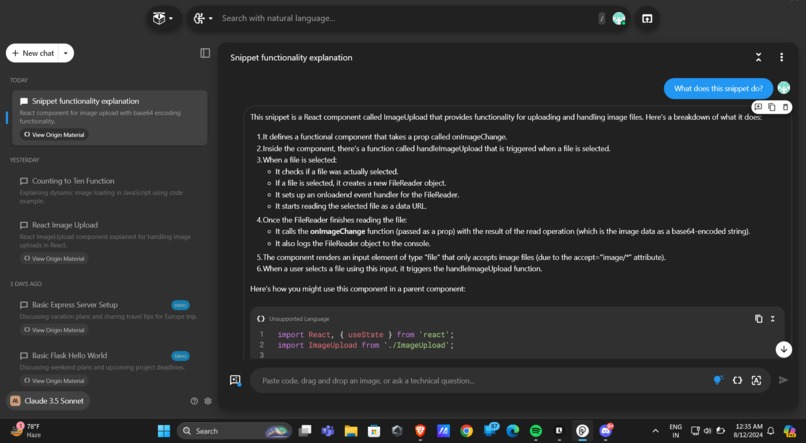Open Spotify from the taskbar
The image size is (806, 443).
point(536,431)
